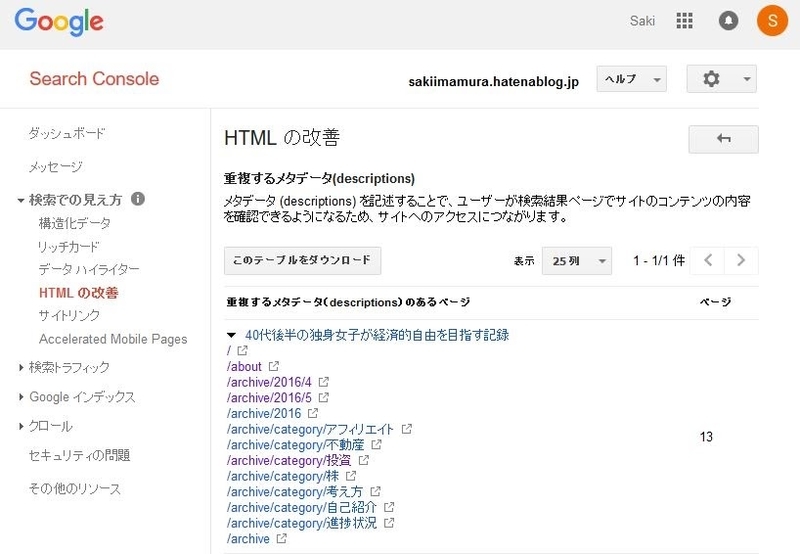Open the /archive/category/進捗状況 link
Screen dimensions: 800x554
pyautogui.click(x=302, y=523)
